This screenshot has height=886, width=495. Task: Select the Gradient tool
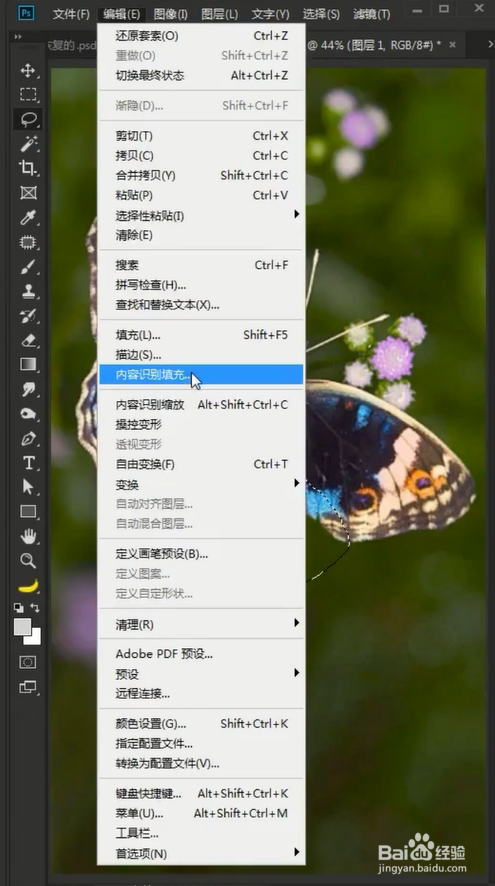point(28,364)
